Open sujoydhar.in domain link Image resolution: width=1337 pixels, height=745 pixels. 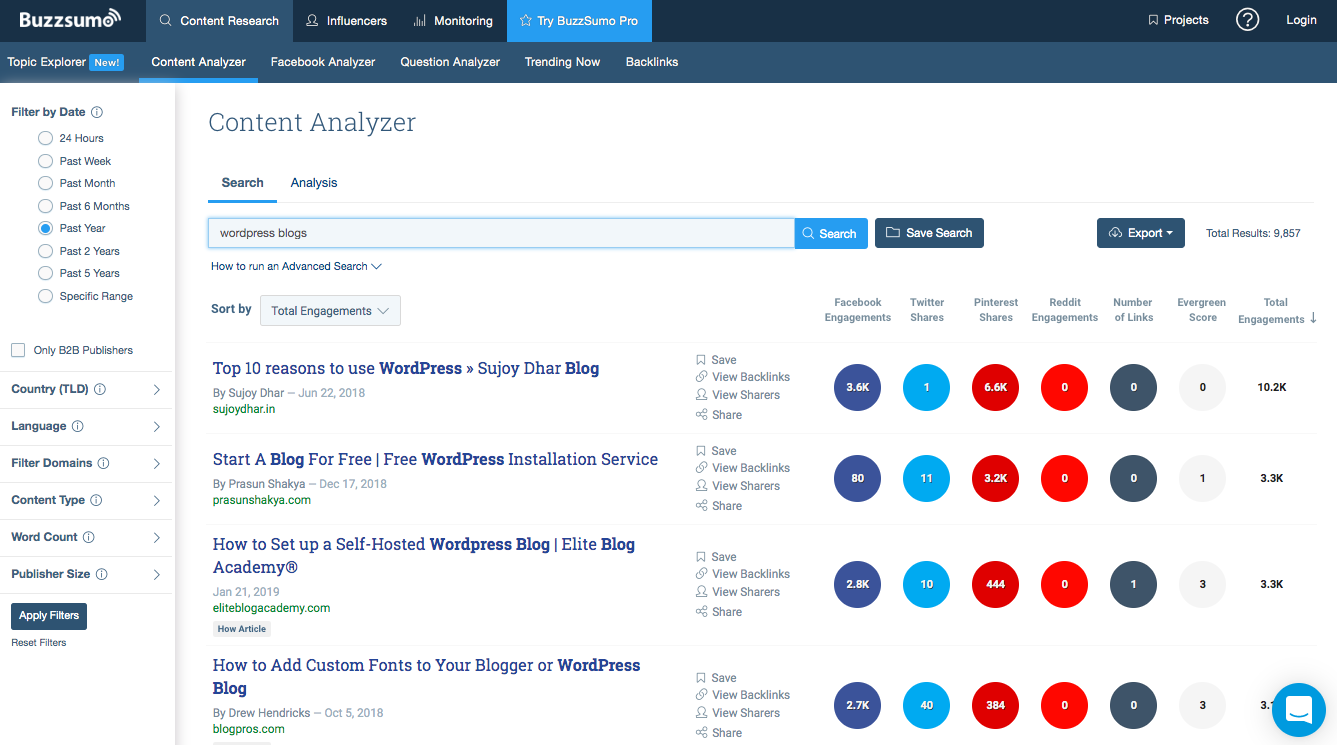(x=243, y=408)
